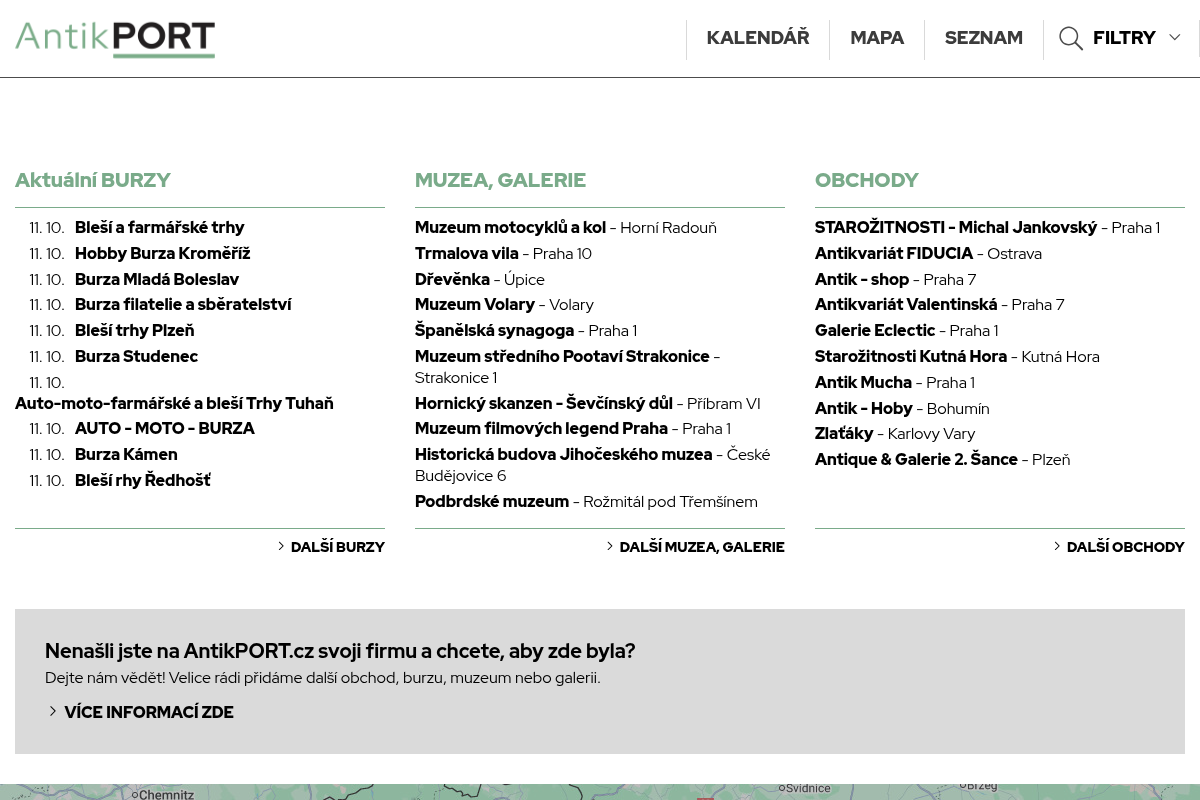Viewport: 1200px width, 800px height.
Task: Open Bleší rhy Ředhošť event
Action: coord(143,481)
